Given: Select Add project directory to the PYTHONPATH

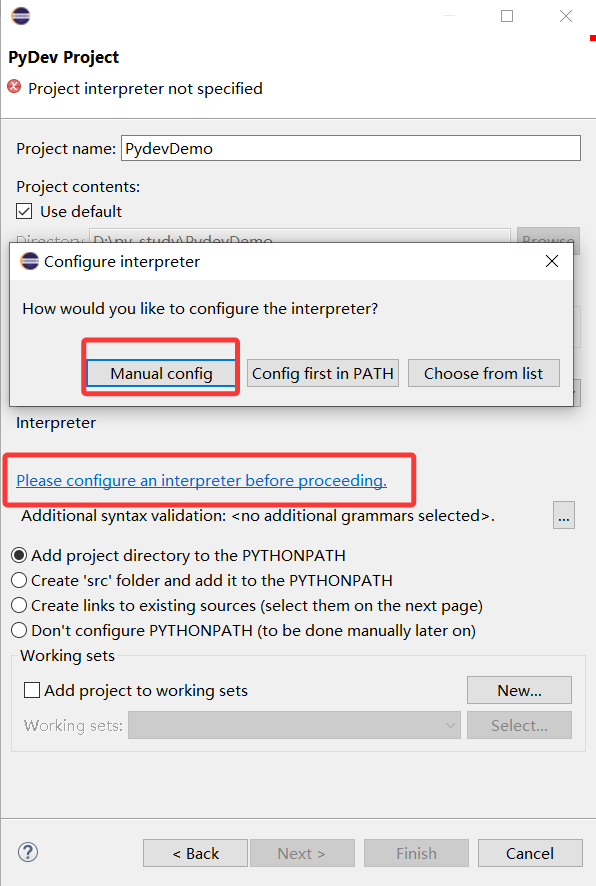Looking at the screenshot, I should coord(19,555).
